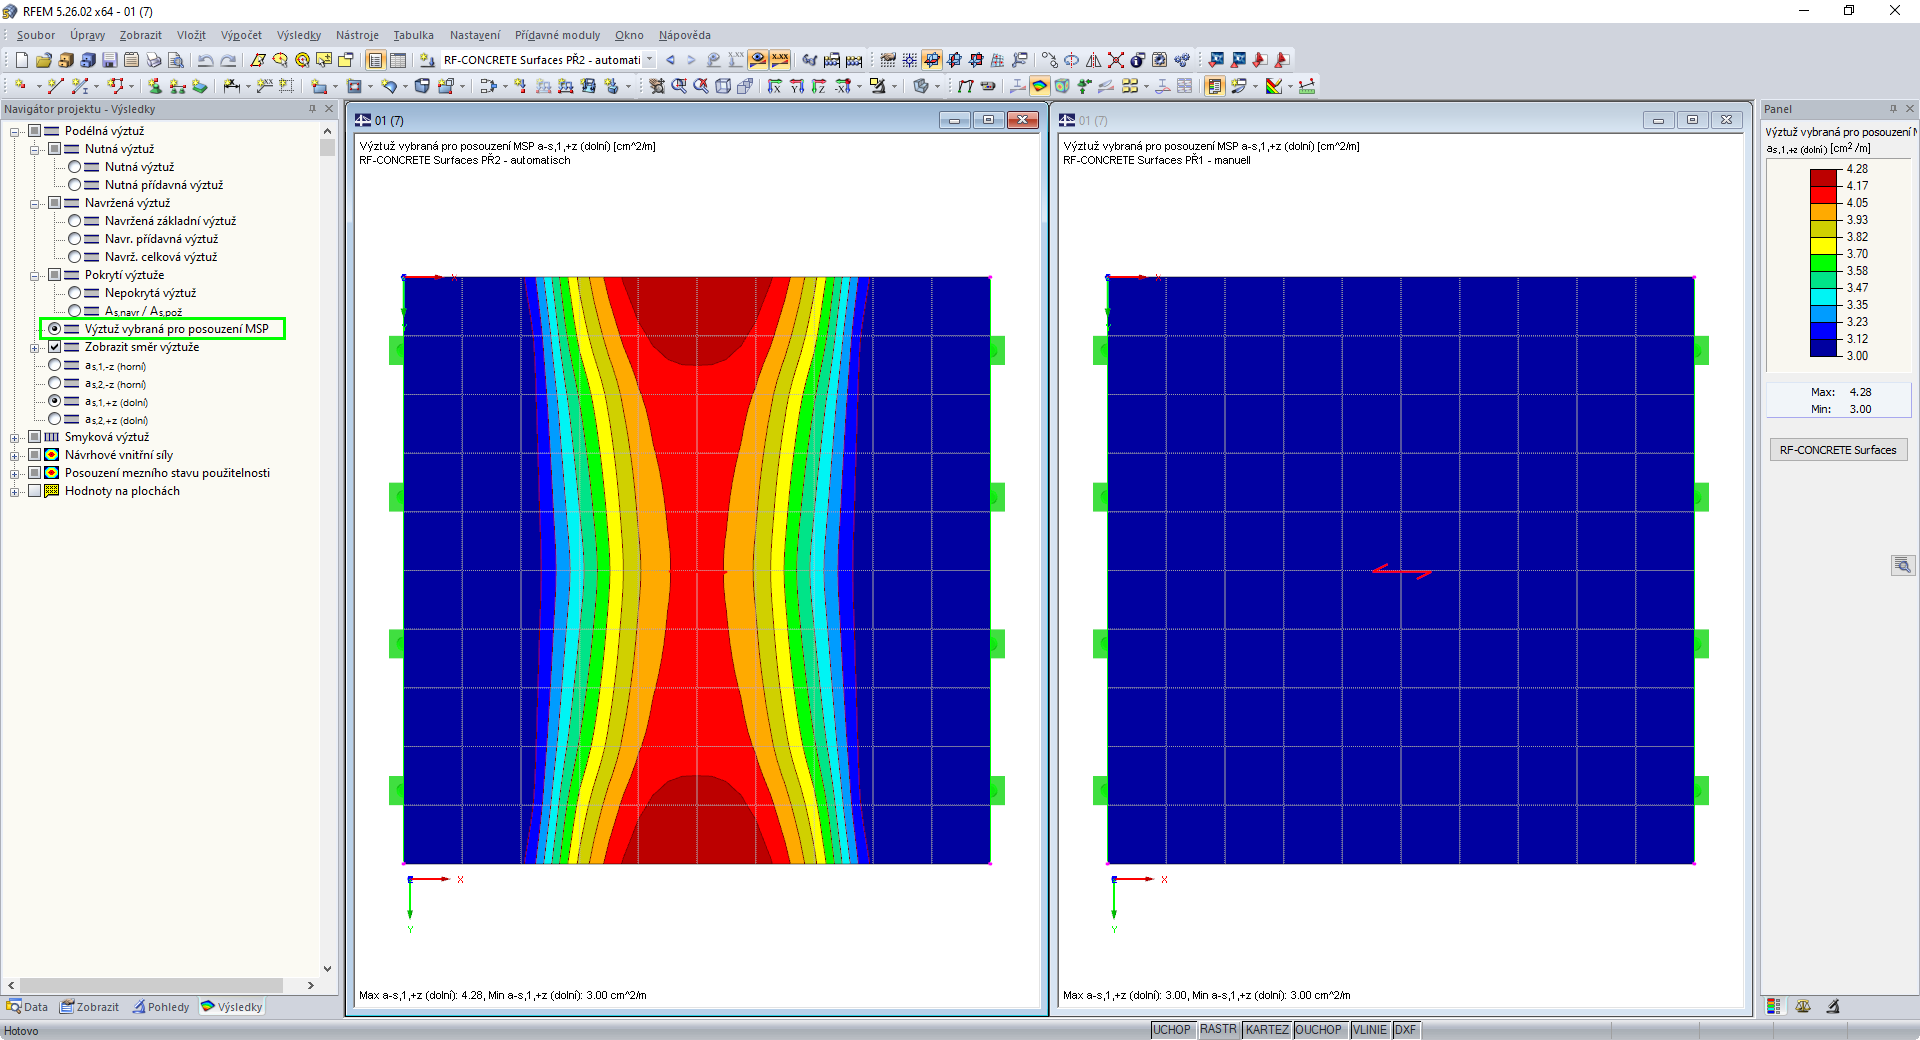Open the Soubor menu
1920x1040 pixels.
click(x=36, y=35)
